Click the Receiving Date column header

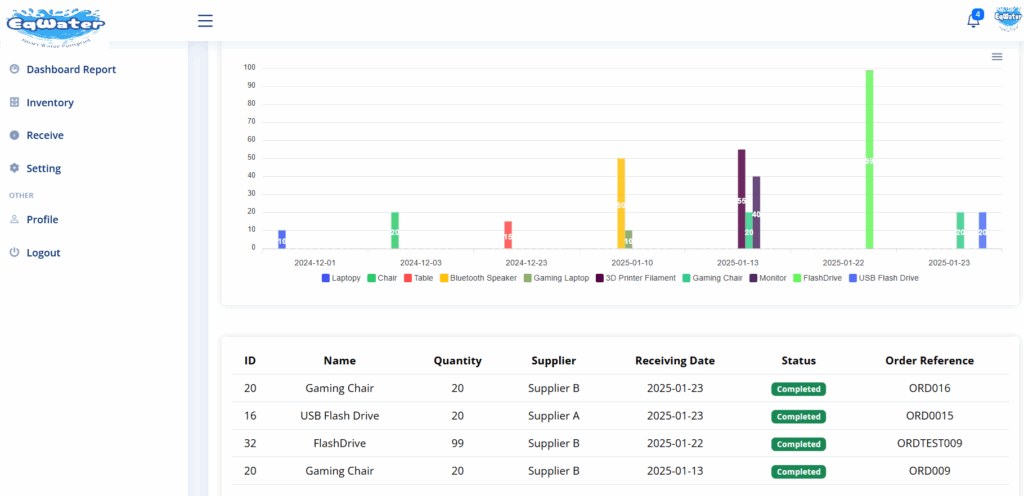pos(674,361)
